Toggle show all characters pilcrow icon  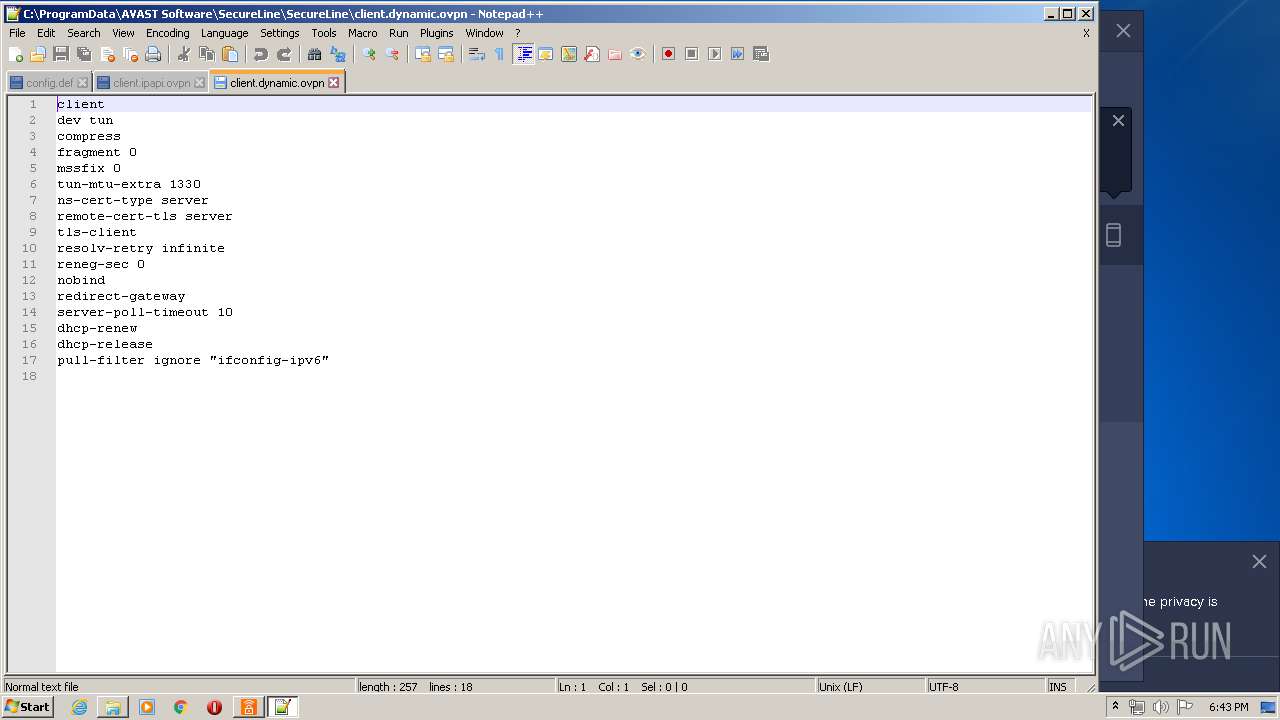click(500, 54)
